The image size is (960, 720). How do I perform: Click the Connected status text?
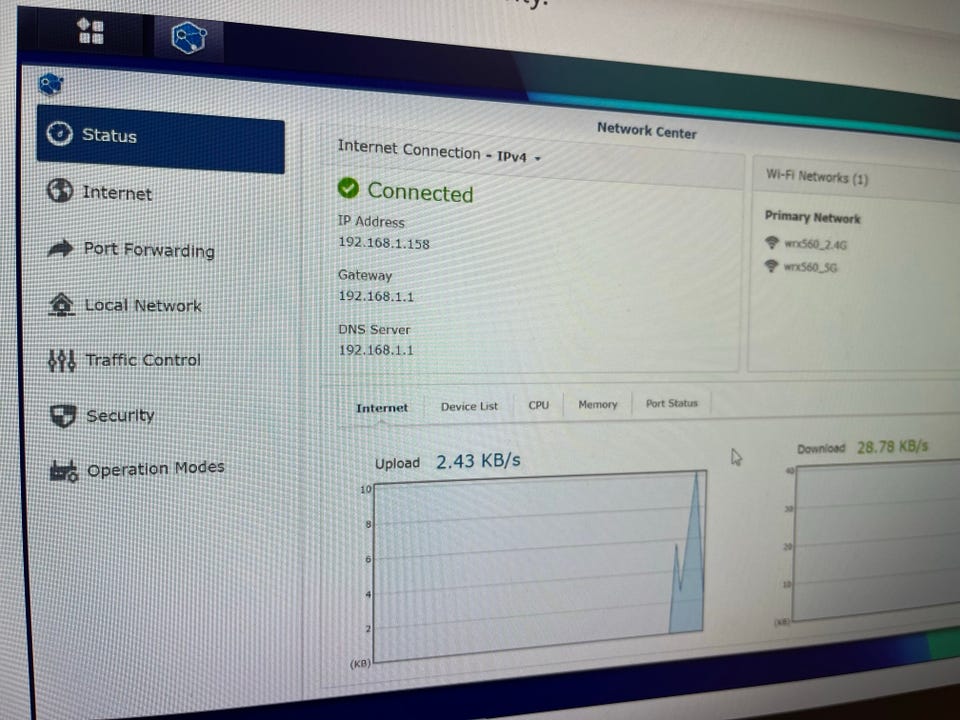[x=420, y=192]
